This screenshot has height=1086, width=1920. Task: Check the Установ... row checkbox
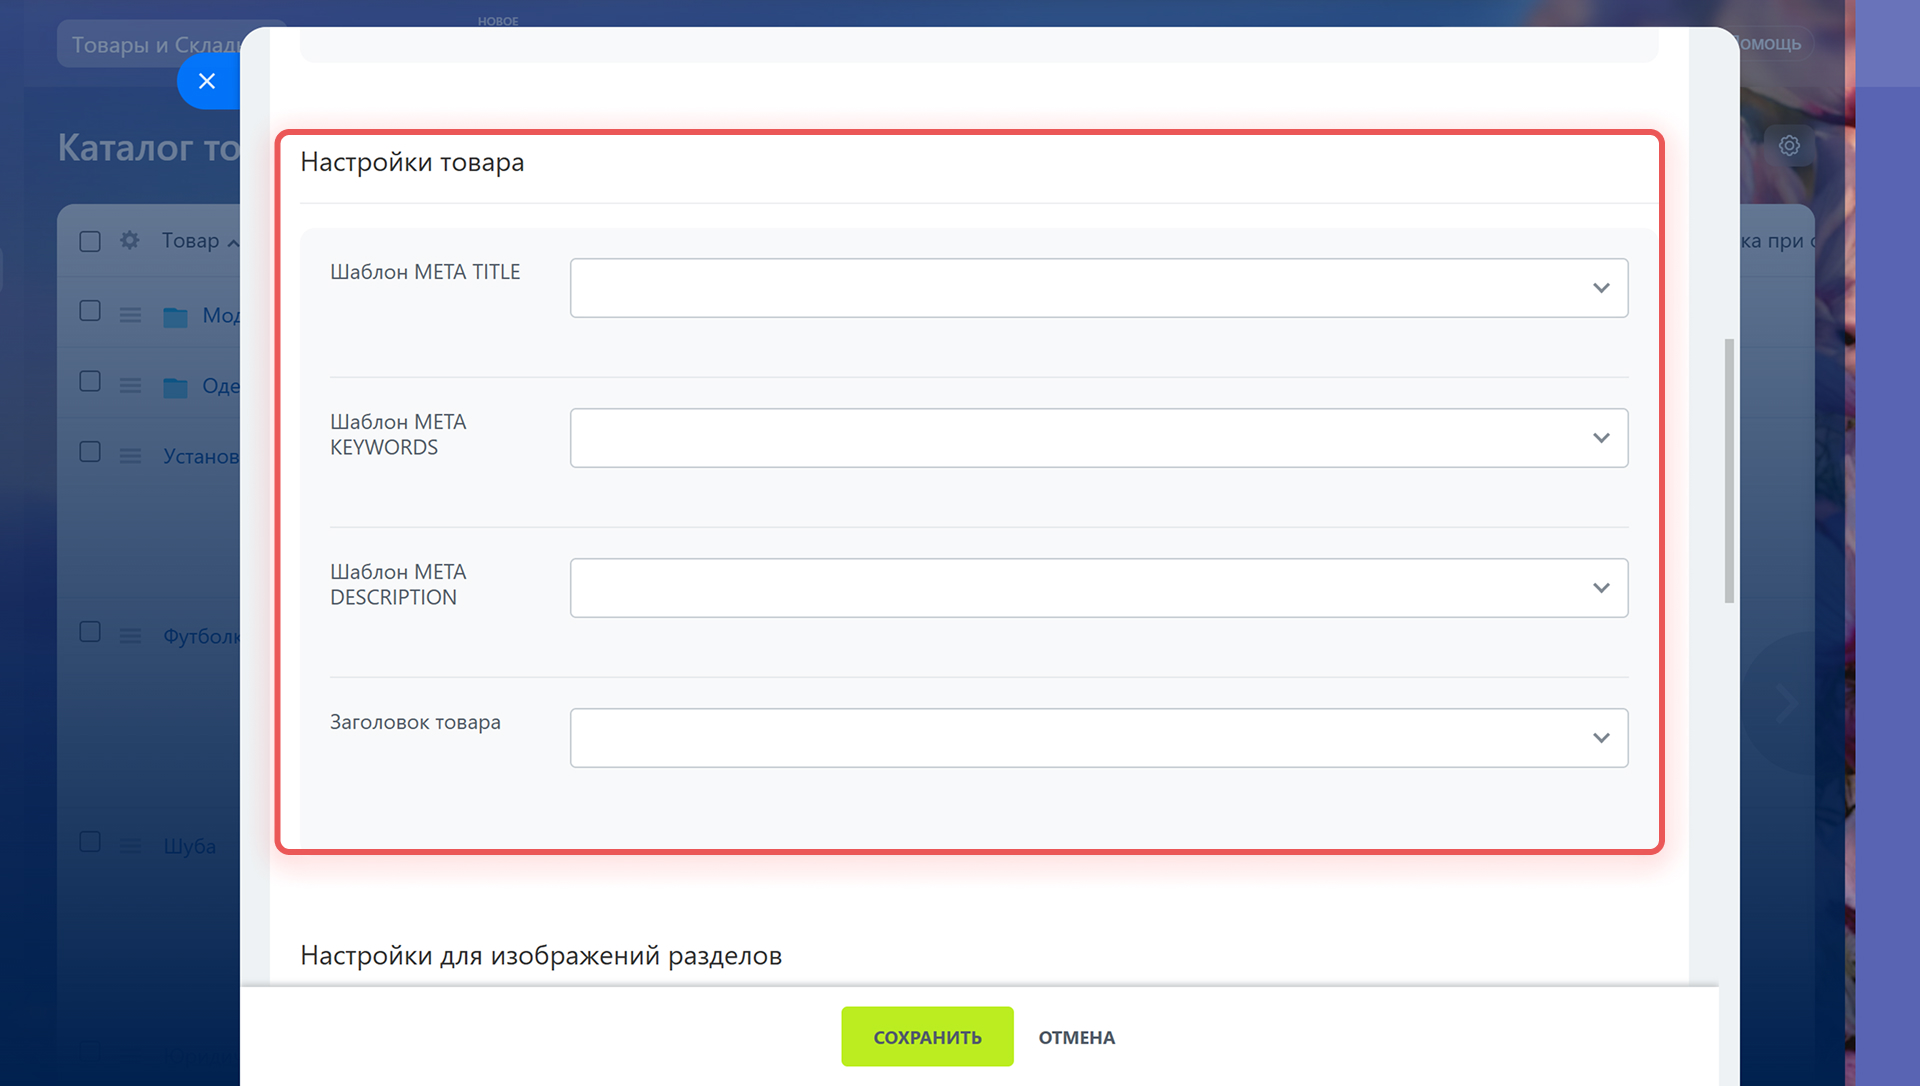pyautogui.click(x=90, y=451)
